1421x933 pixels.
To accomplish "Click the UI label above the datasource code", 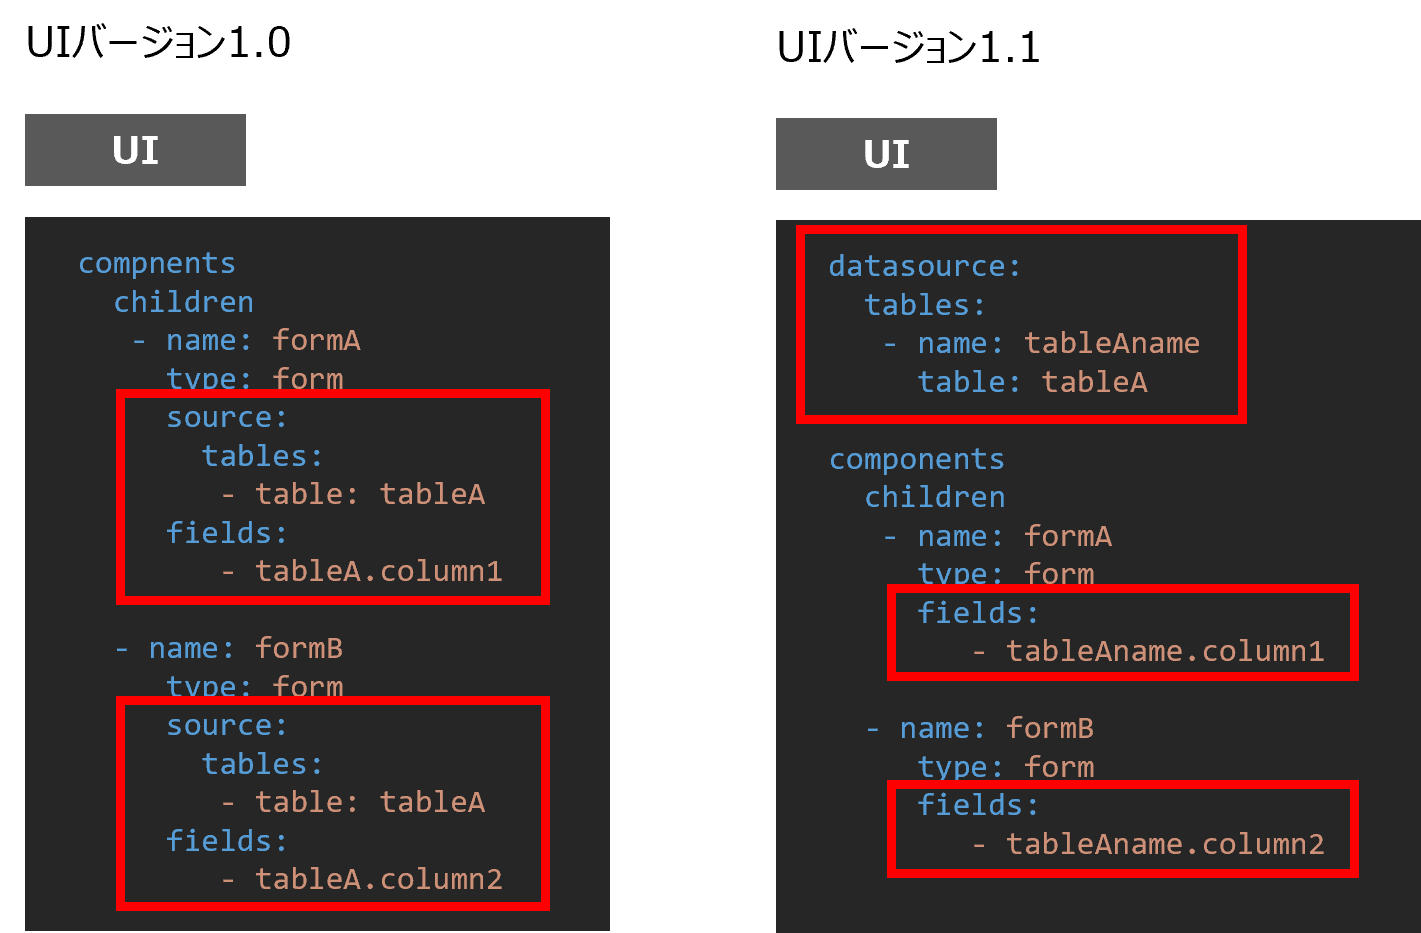I will 886,154.
